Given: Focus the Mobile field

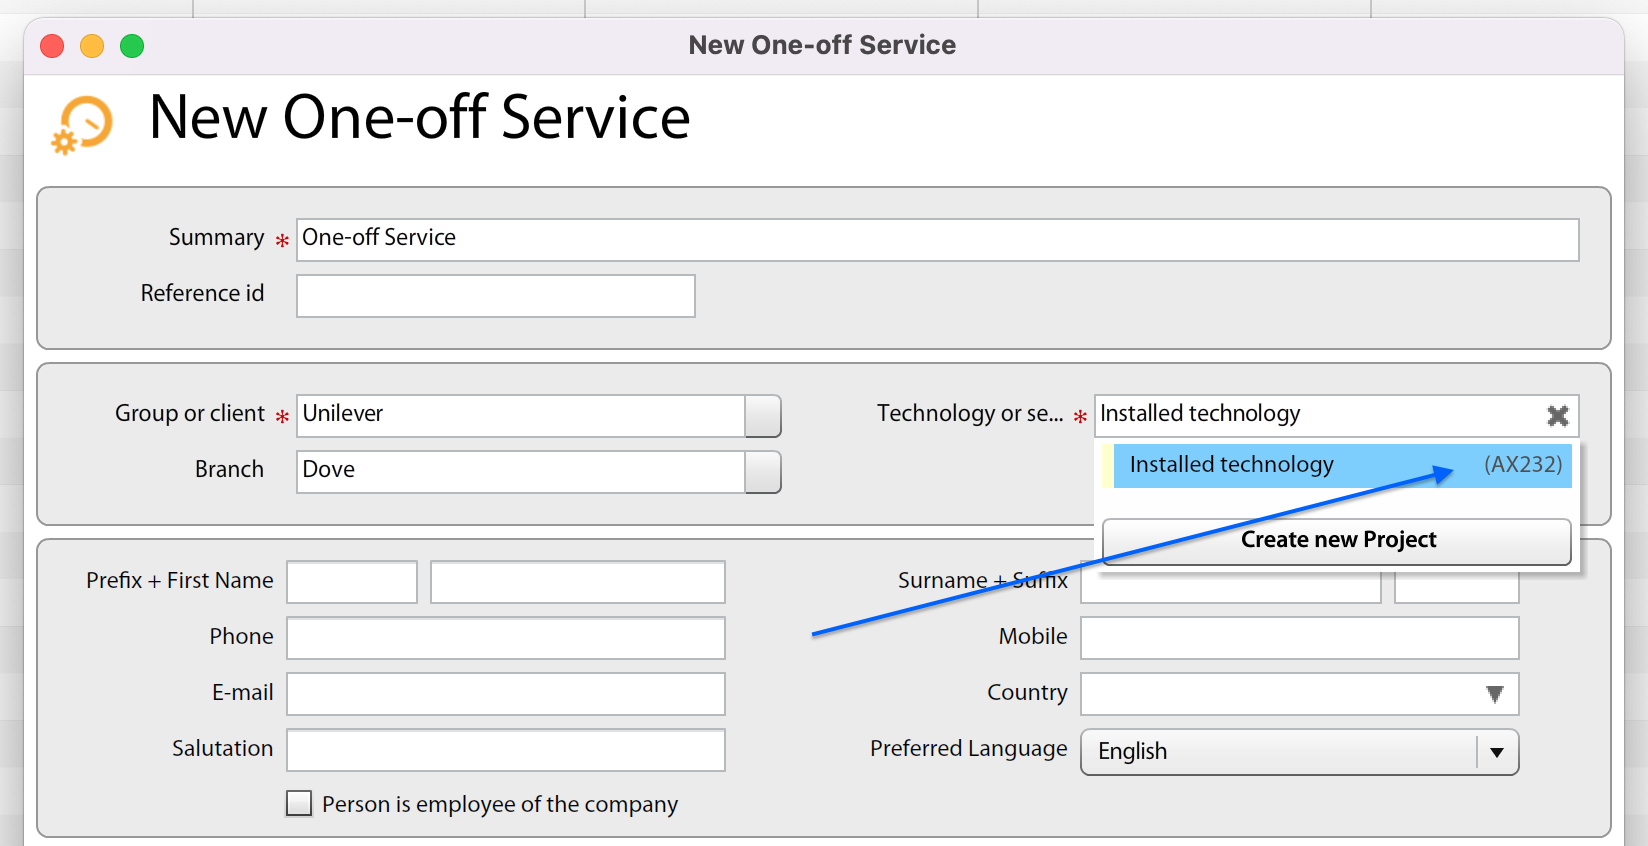Looking at the screenshot, I should pos(1300,638).
